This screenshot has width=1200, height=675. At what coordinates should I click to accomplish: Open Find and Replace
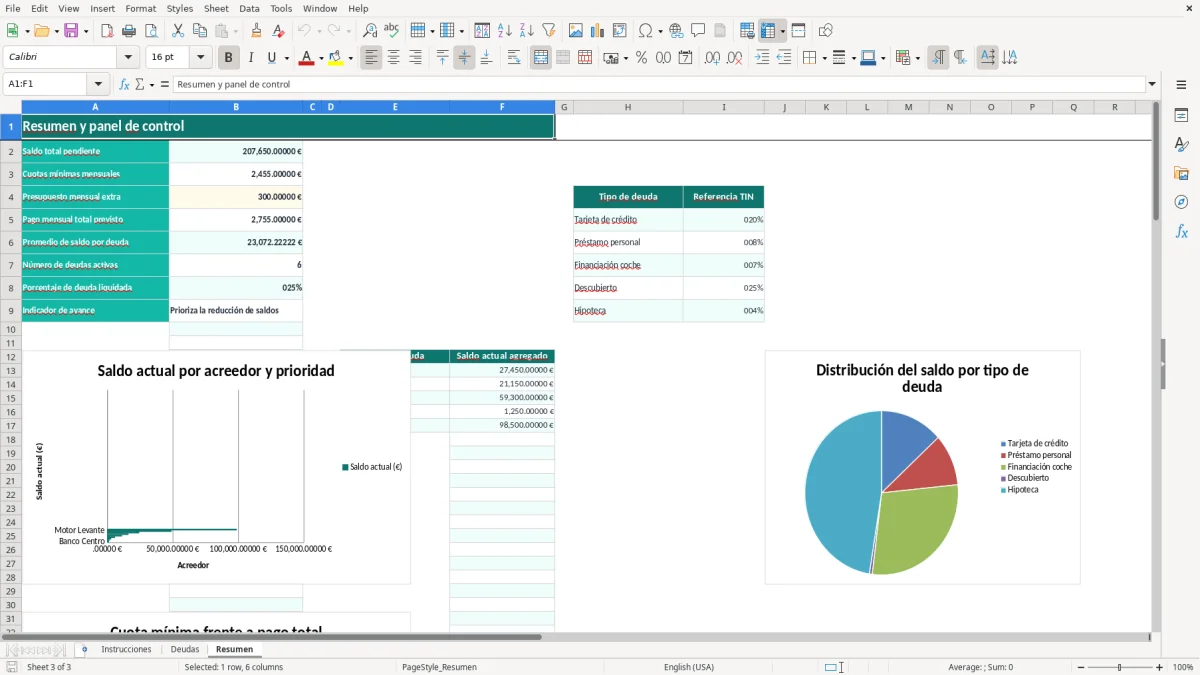coord(370,31)
